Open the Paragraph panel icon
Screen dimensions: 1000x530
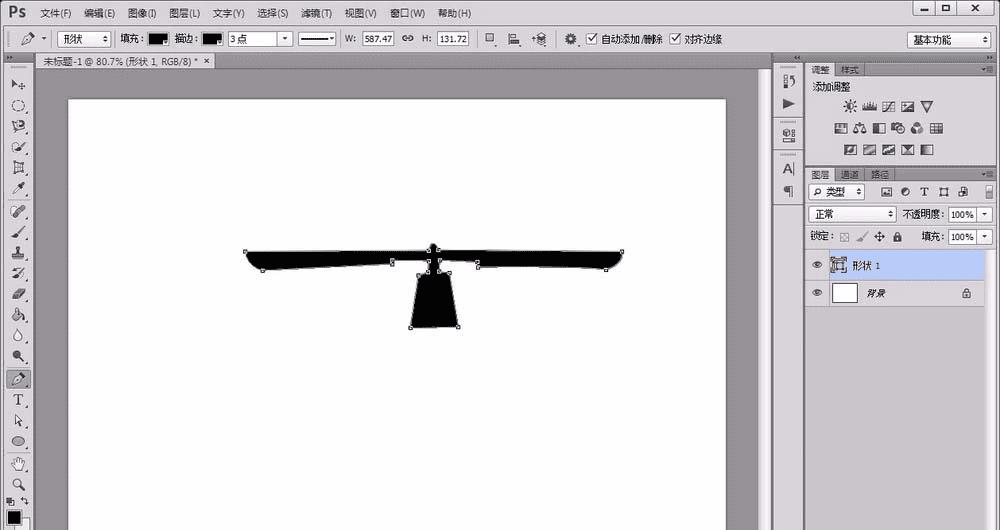(x=789, y=191)
